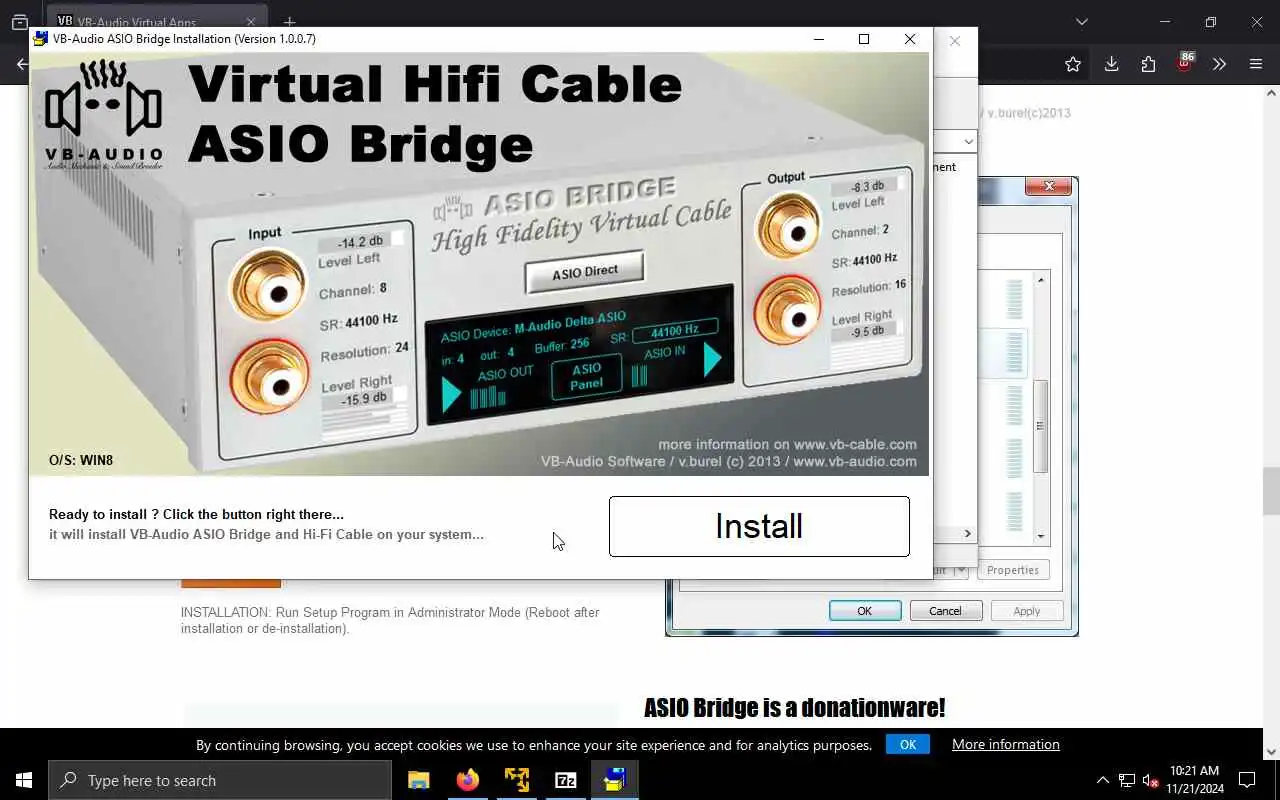Restore down the Firefox window
This screenshot has width=1280, height=800.
pyautogui.click(x=1210, y=22)
